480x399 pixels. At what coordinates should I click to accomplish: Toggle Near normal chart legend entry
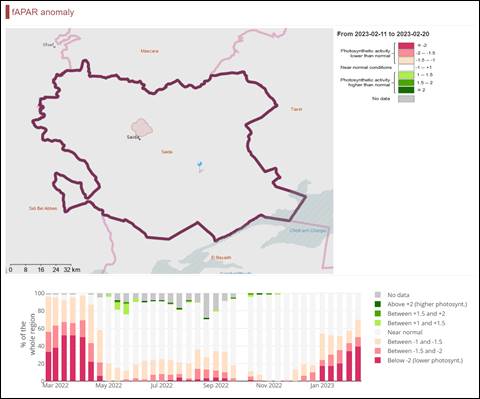pos(399,332)
